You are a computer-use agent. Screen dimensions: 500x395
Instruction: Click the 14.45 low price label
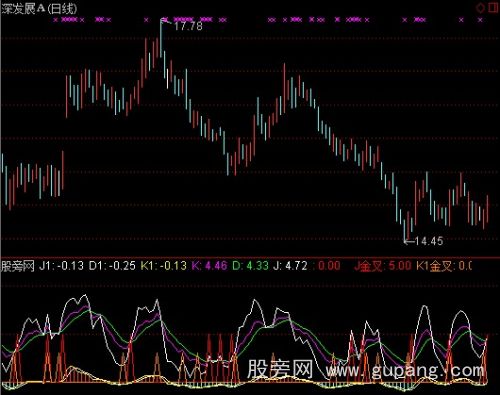coord(429,241)
